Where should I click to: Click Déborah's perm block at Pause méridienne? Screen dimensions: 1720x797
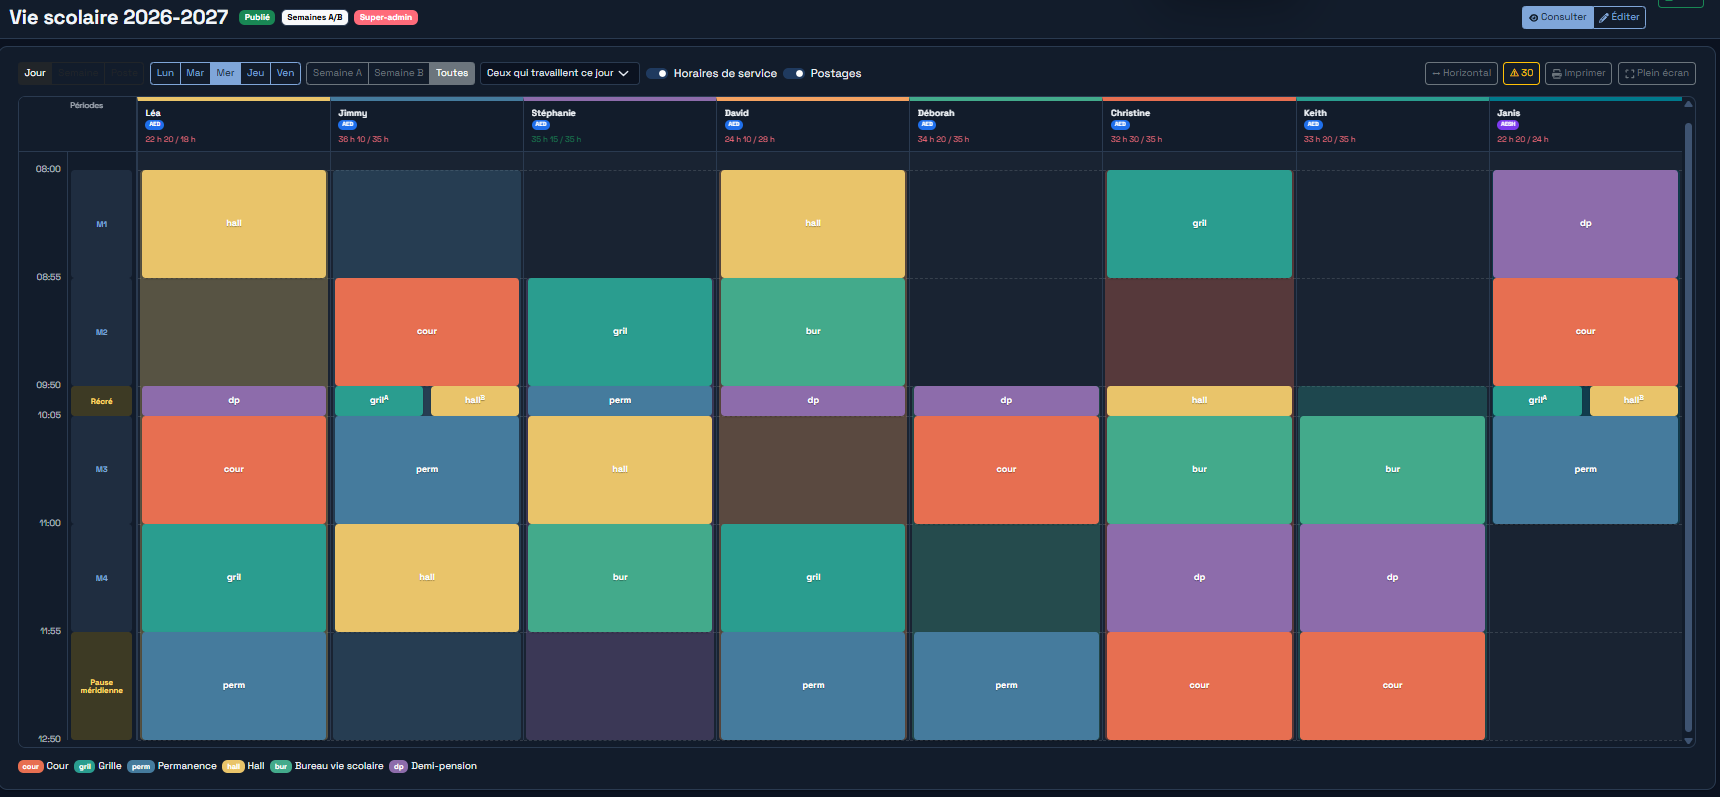[1006, 686]
